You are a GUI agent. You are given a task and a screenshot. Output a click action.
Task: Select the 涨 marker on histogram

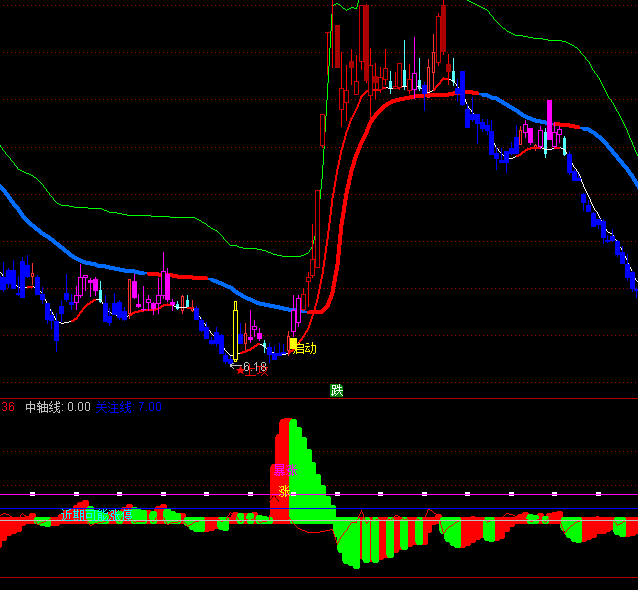[284, 490]
